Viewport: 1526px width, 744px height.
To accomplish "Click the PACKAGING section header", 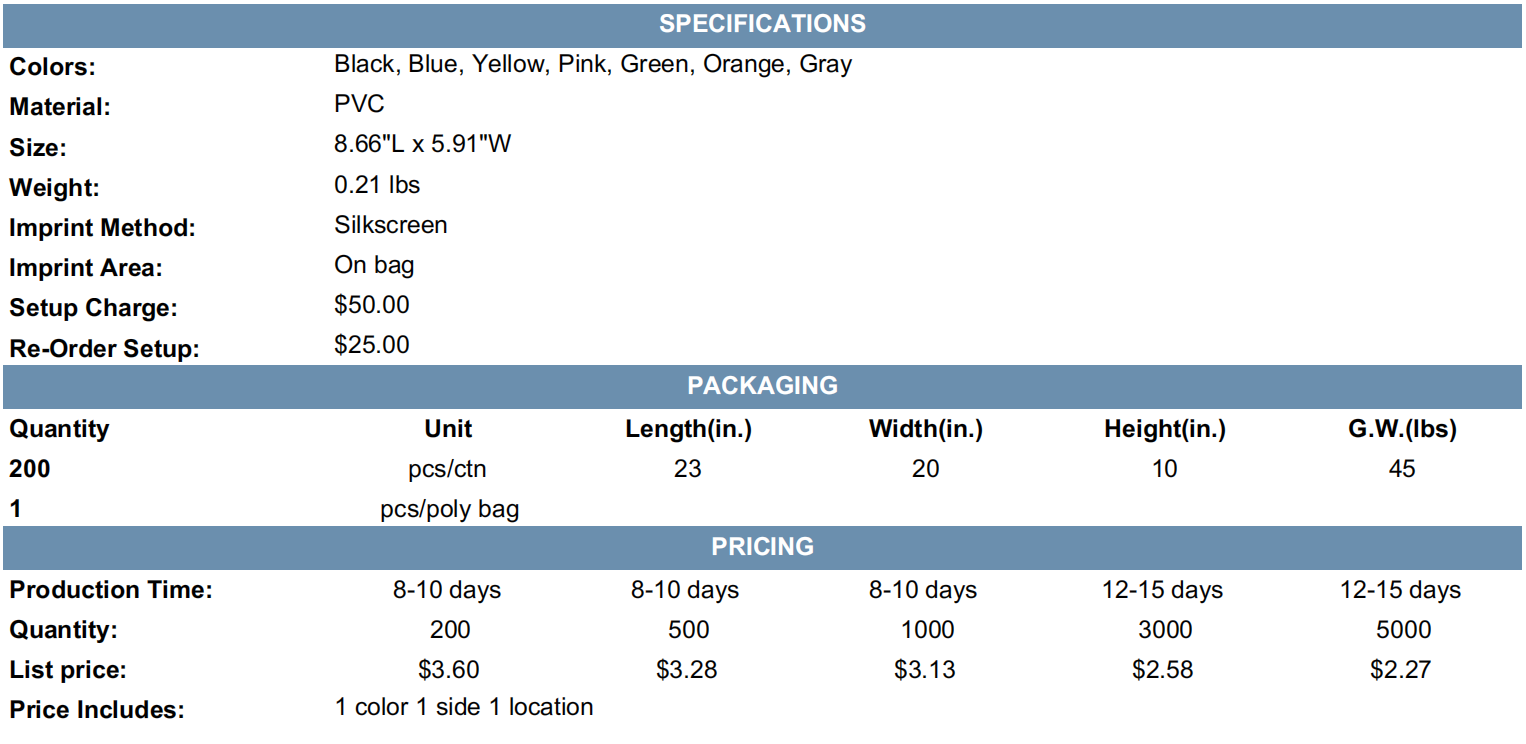I will point(763,386).
